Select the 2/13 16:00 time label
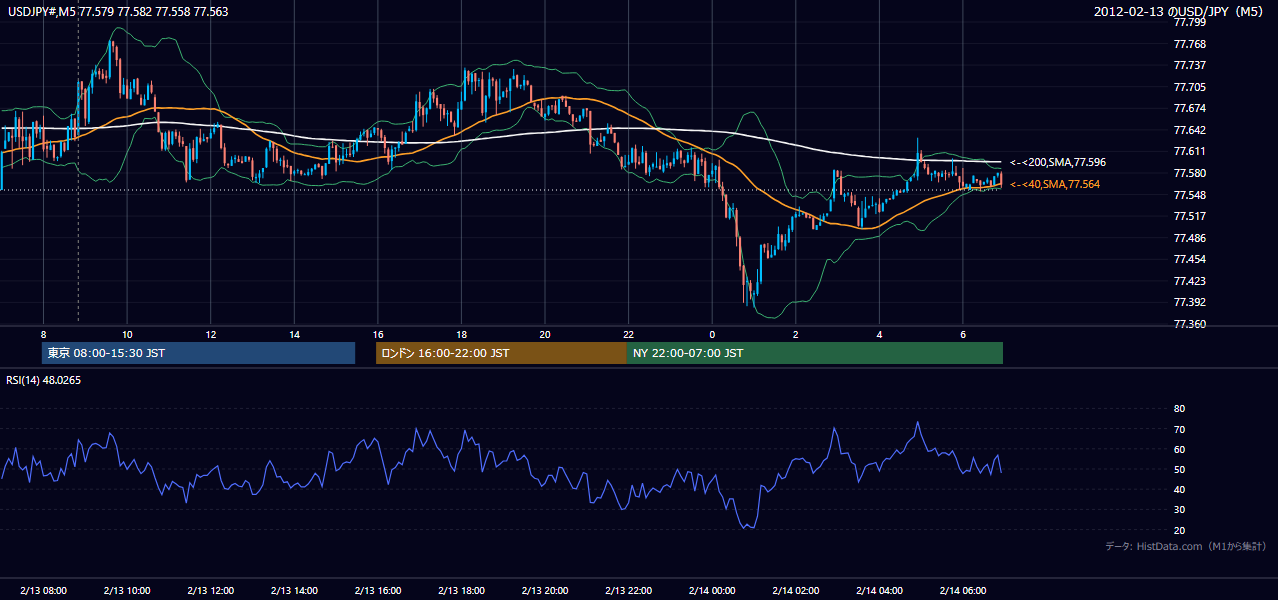The width and height of the screenshot is (1278, 600). click(x=377, y=591)
